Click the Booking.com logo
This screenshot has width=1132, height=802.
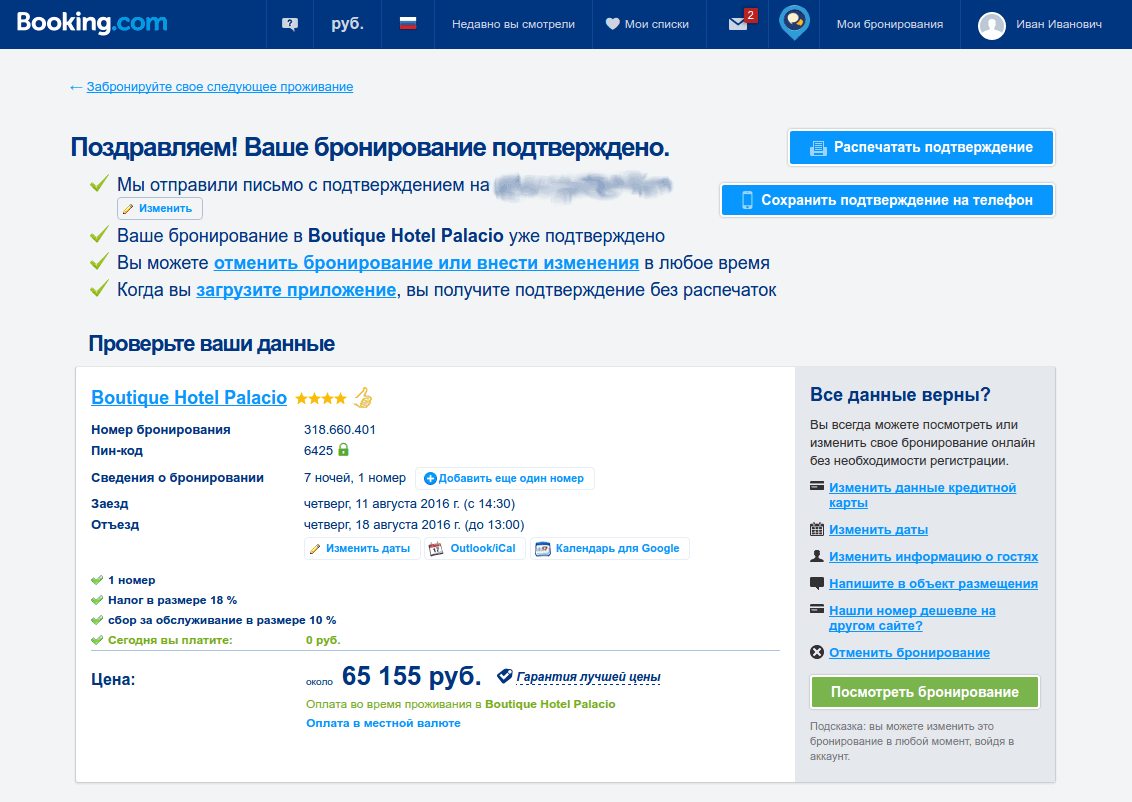(91, 23)
